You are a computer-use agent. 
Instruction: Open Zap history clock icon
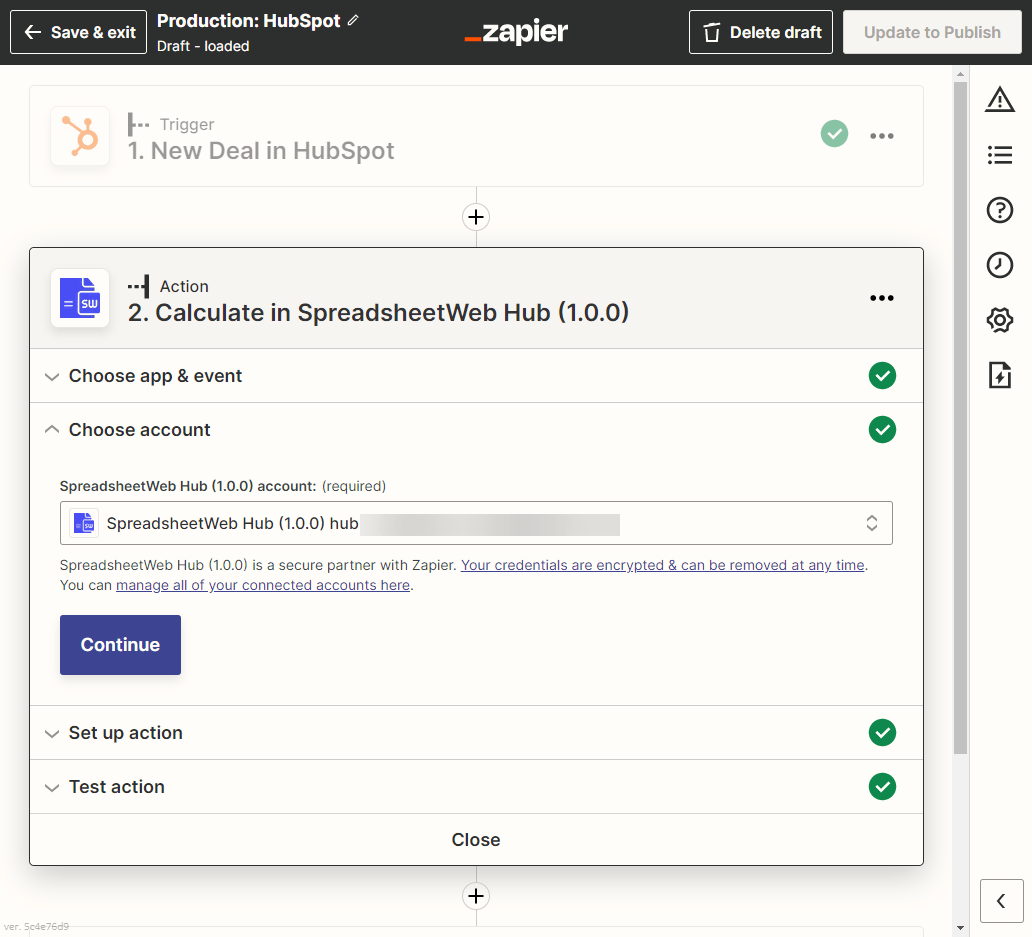[x=999, y=265]
